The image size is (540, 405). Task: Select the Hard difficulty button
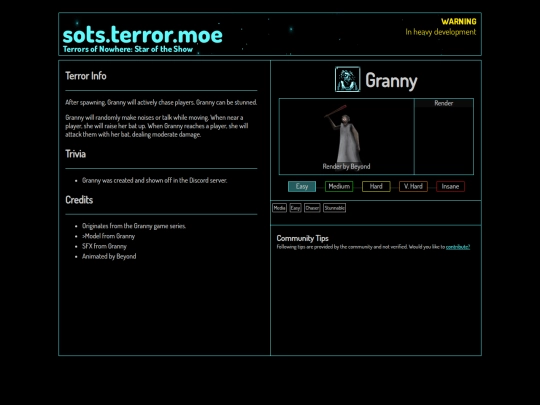click(x=376, y=186)
